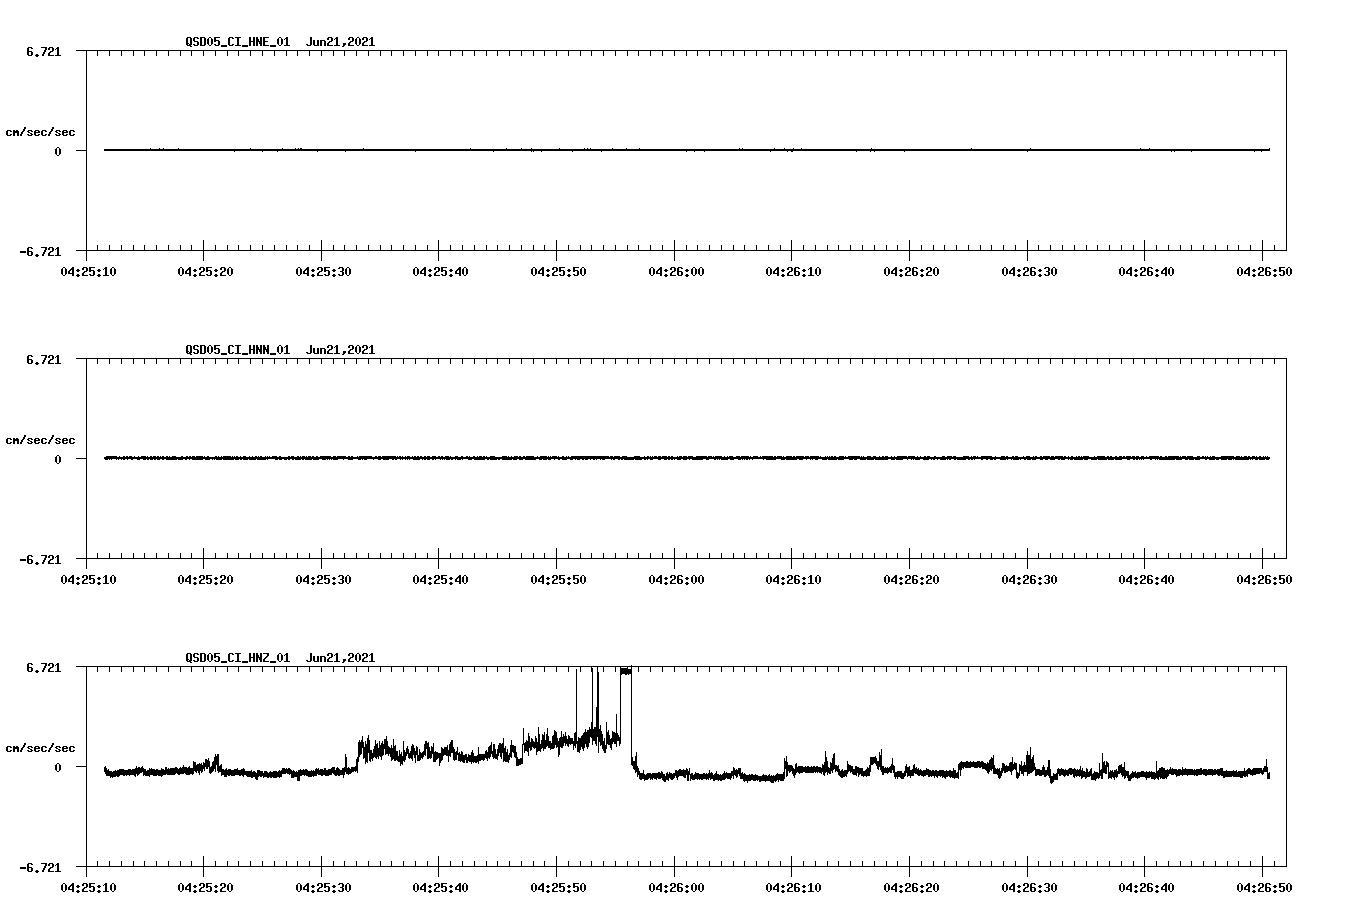Click the 04:26:00 time label under HNE plot
1358x924 pixels.
point(675,271)
